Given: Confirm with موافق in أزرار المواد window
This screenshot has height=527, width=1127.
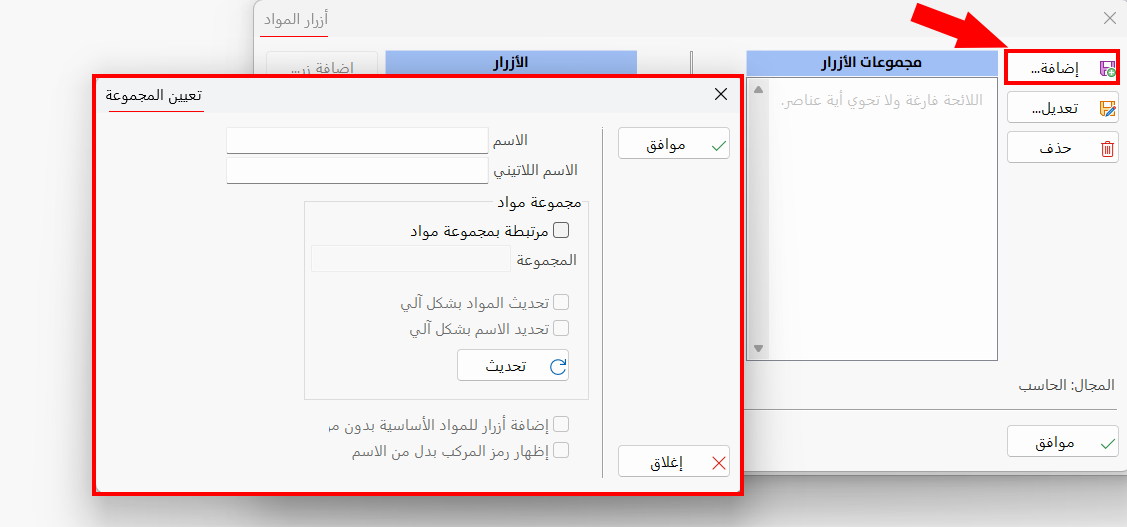Looking at the screenshot, I should pos(1062,441).
